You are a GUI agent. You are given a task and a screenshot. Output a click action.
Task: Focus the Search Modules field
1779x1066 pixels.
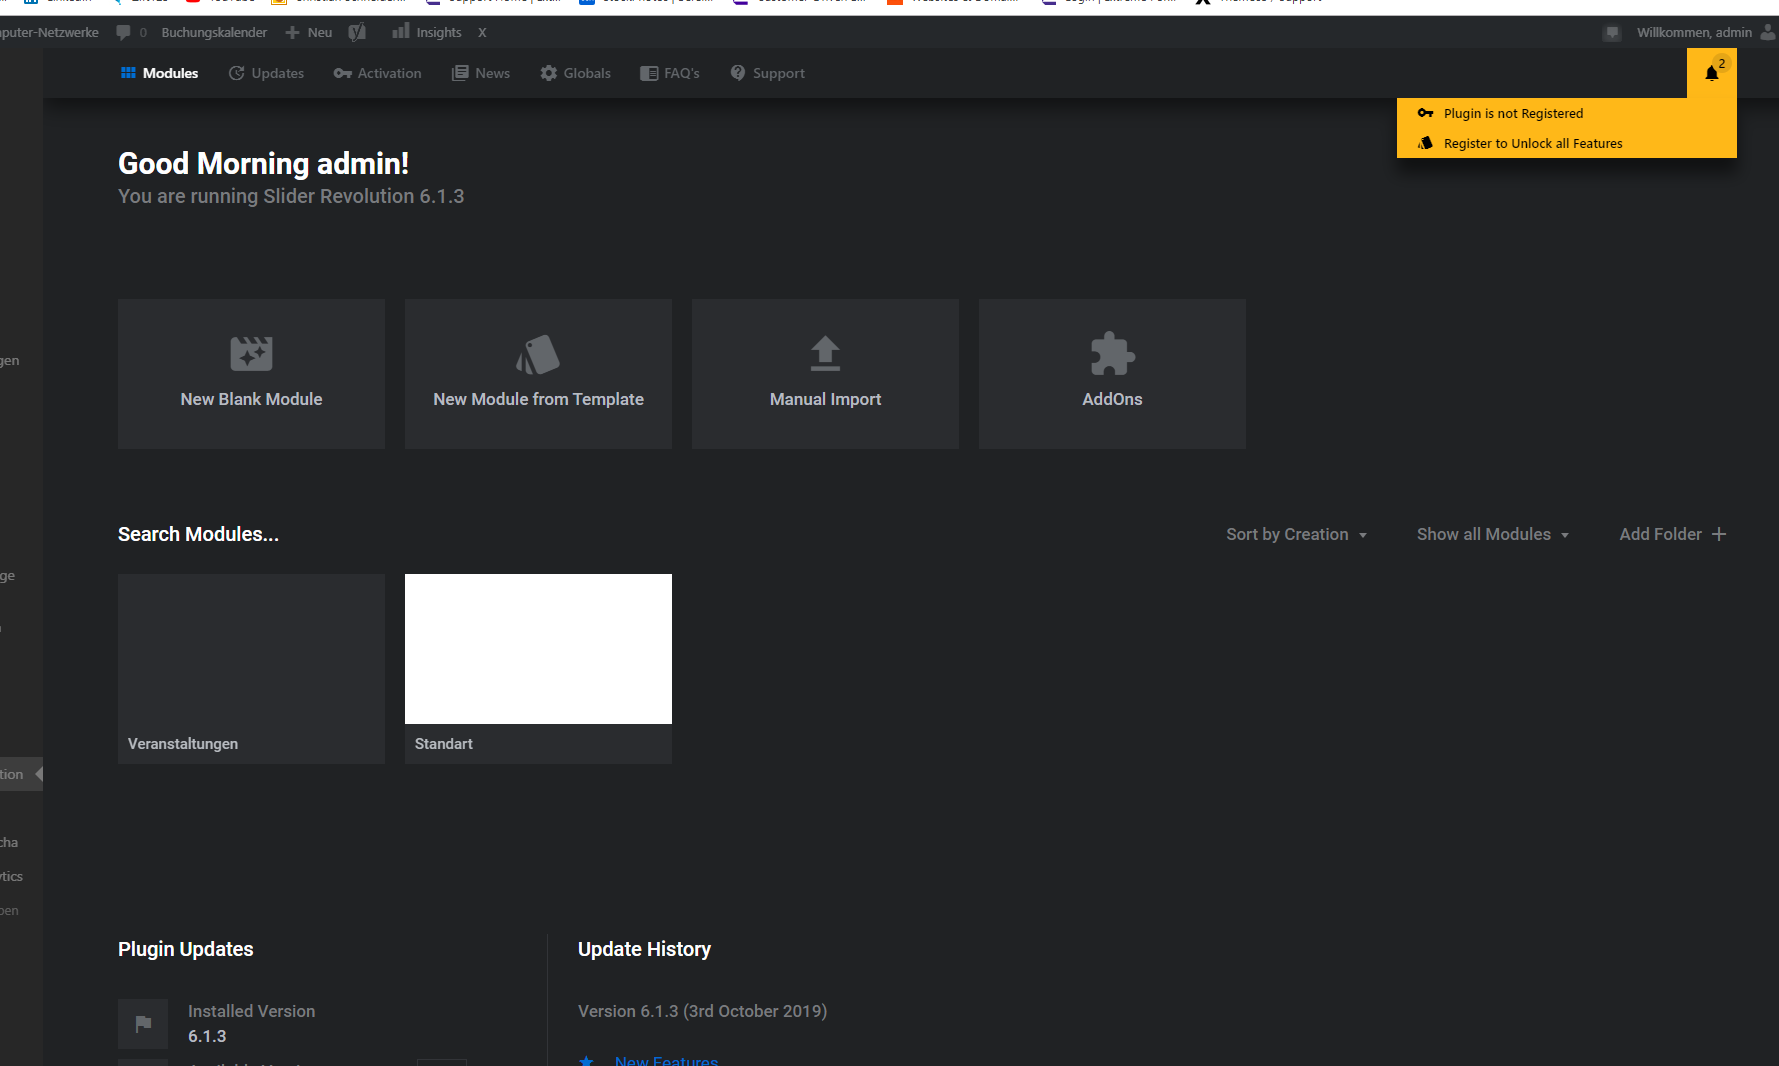click(198, 534)
